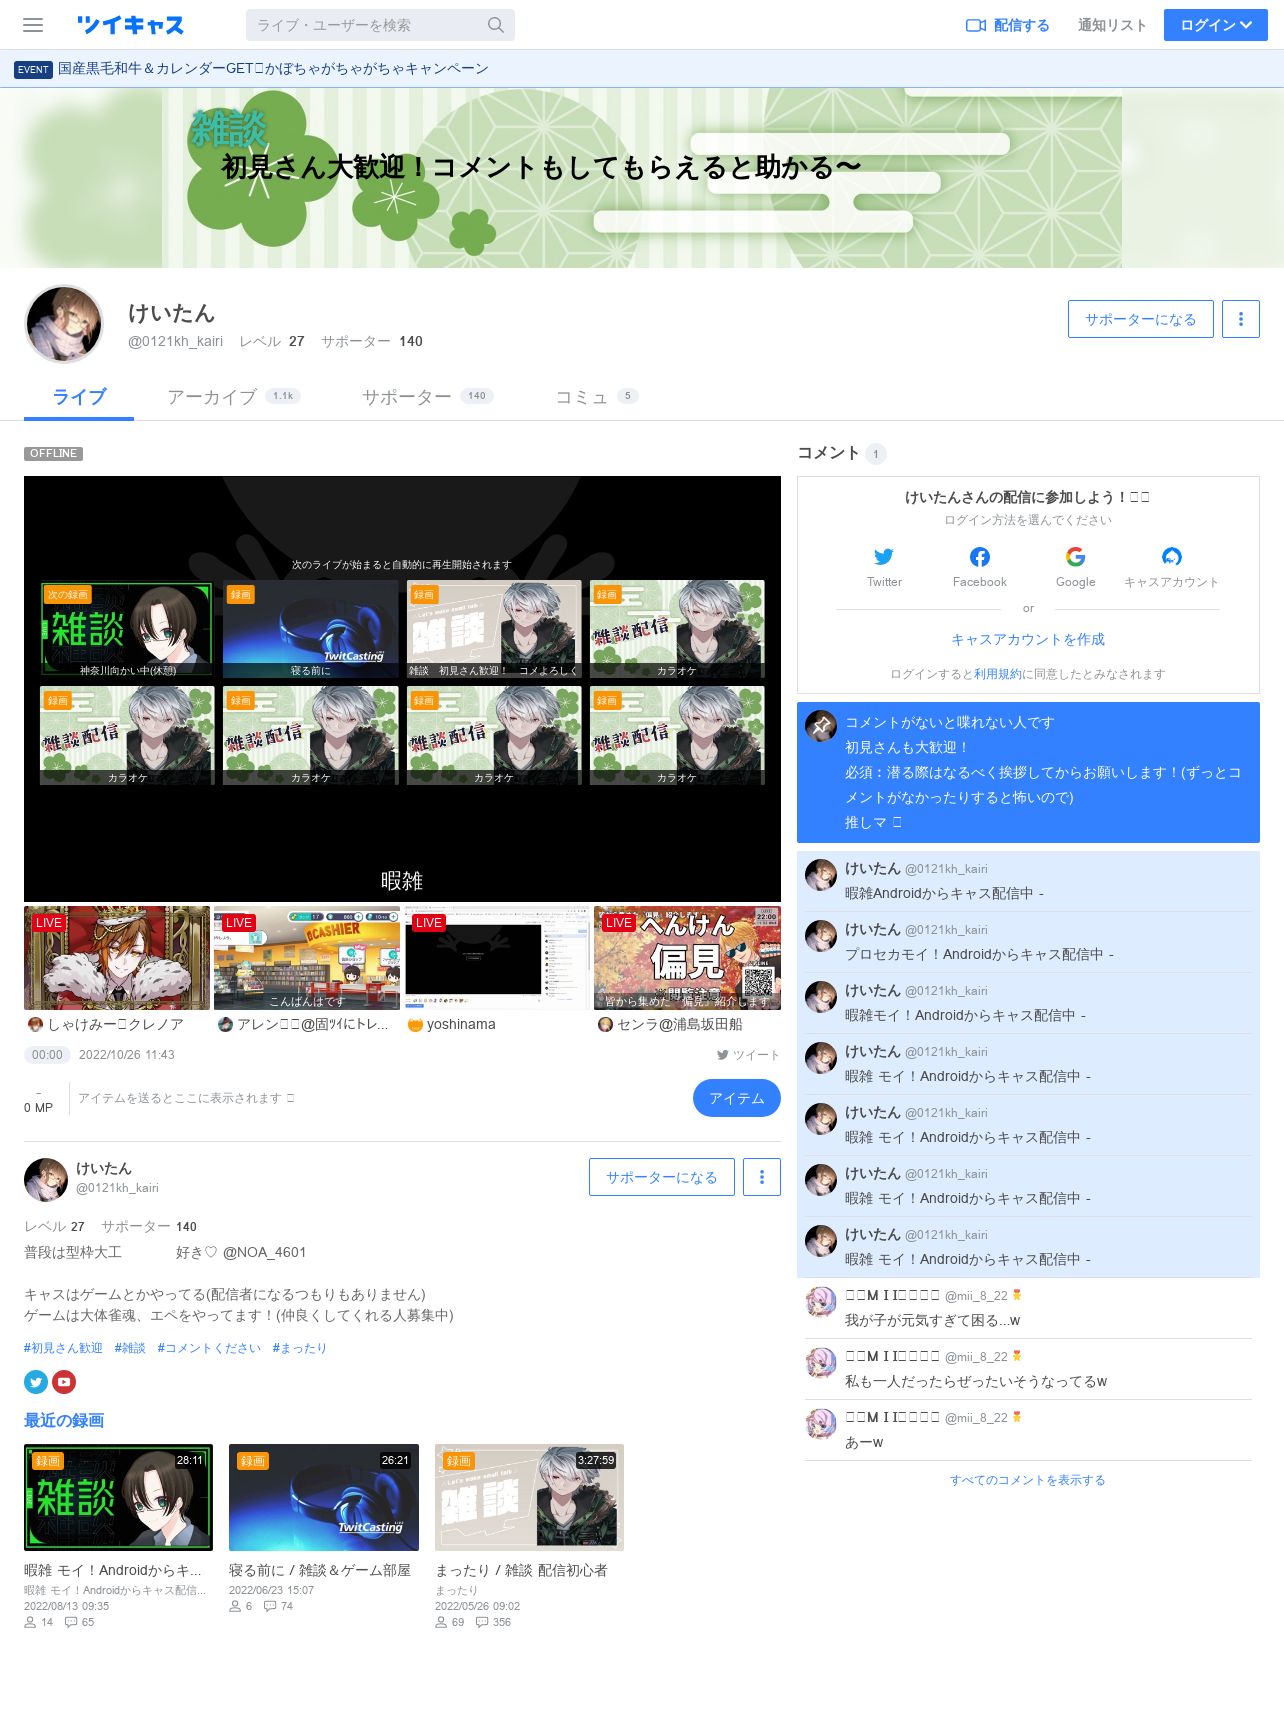Click the top サポーターになる button
The width and height of the screenshot is (1284, 1714).
pos(1141,319)
